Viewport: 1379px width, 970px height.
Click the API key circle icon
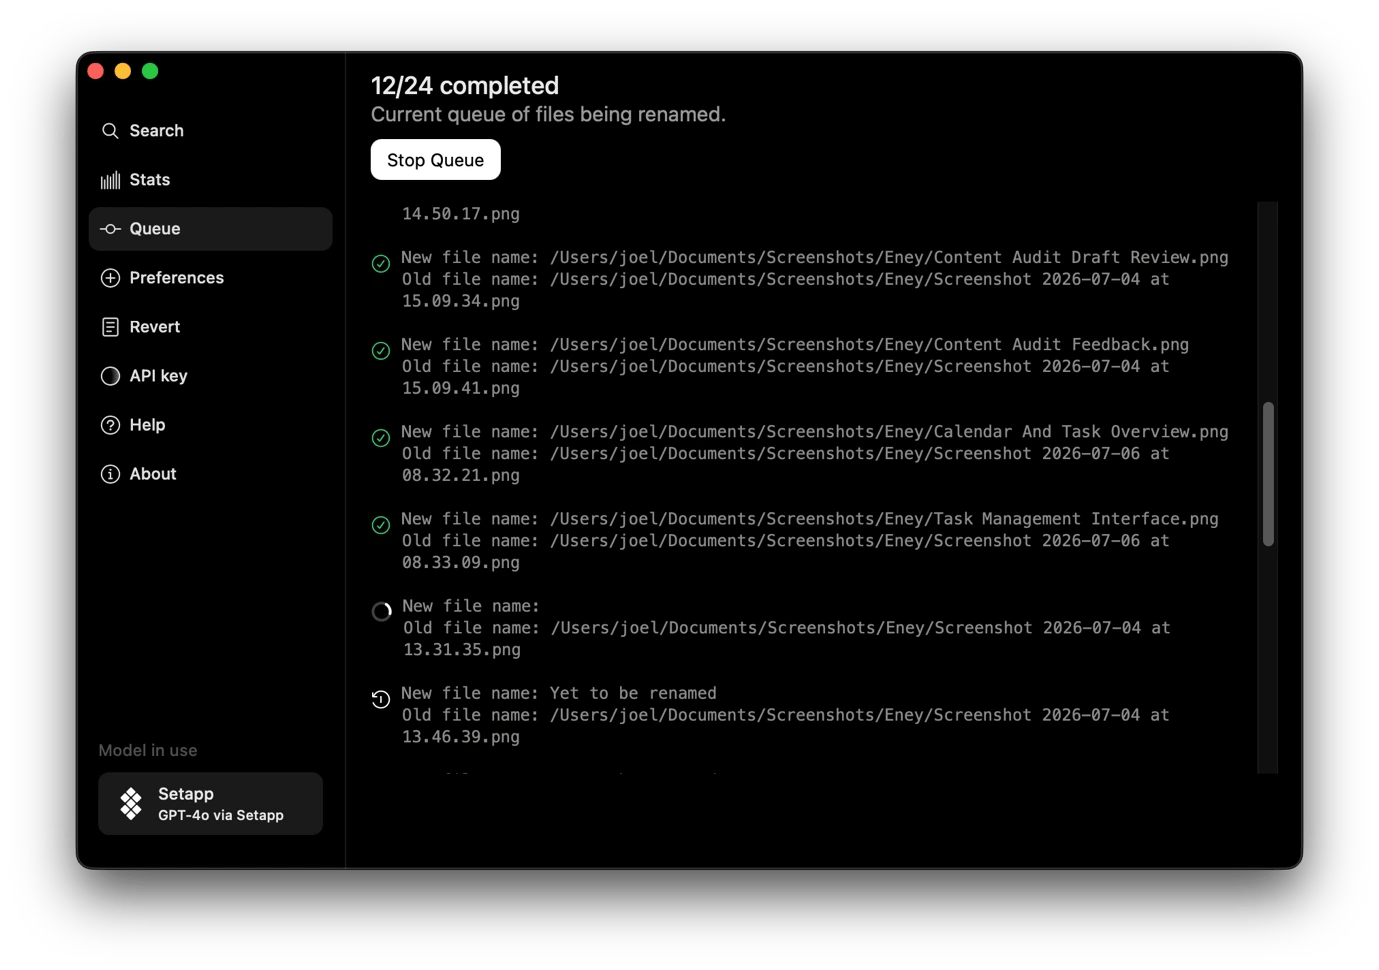(110, 376)
